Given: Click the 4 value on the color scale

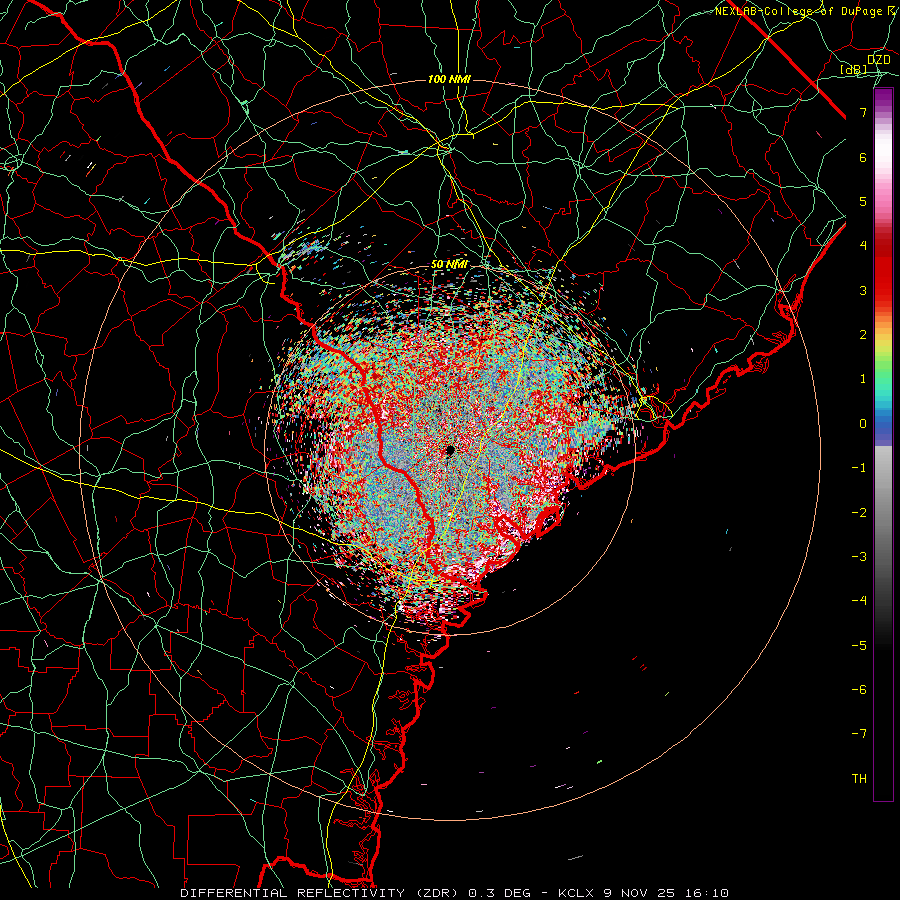Looking at the screenshot, I should 863,246.
